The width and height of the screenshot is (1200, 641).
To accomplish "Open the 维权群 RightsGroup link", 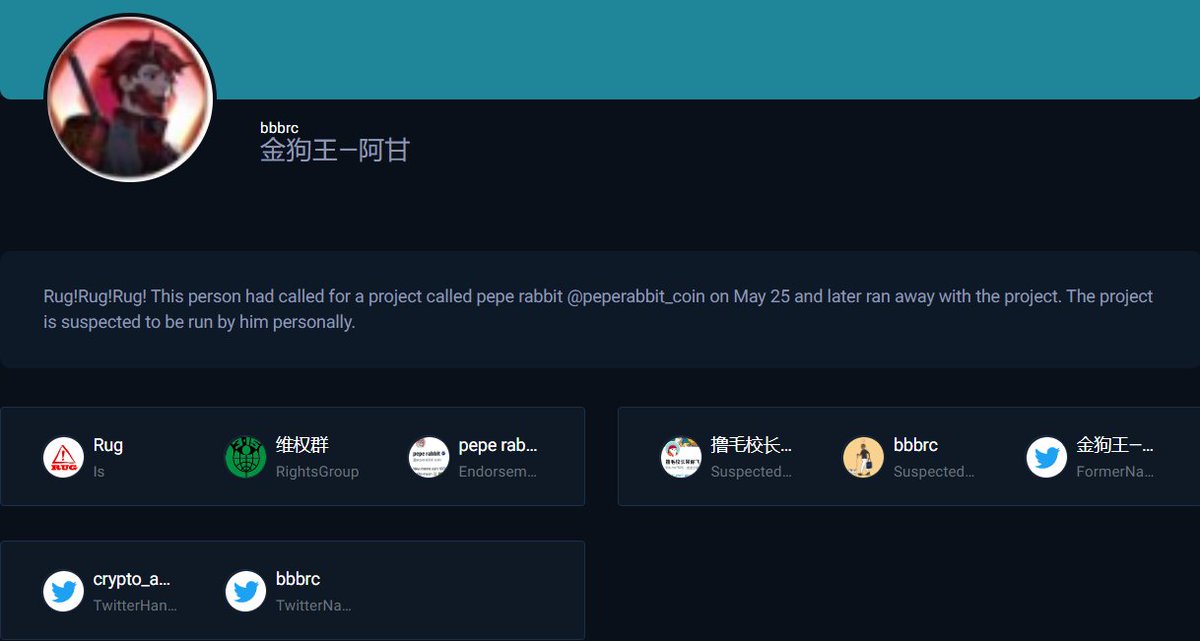I will click(x=302, y=445).
